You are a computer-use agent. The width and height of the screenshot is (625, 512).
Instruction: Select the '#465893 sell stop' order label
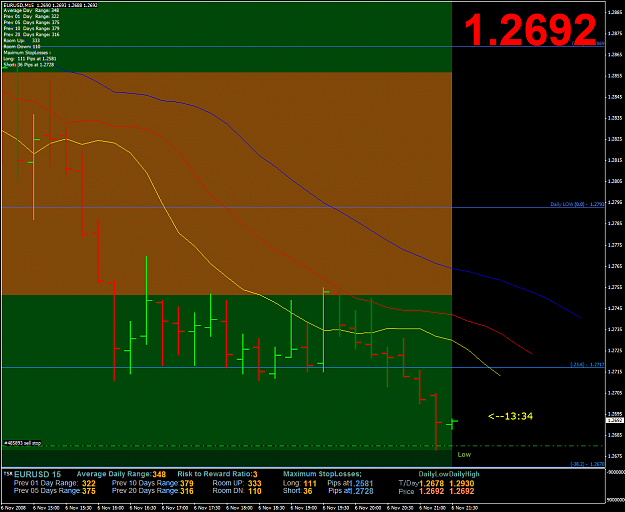[x=22, y=443]
